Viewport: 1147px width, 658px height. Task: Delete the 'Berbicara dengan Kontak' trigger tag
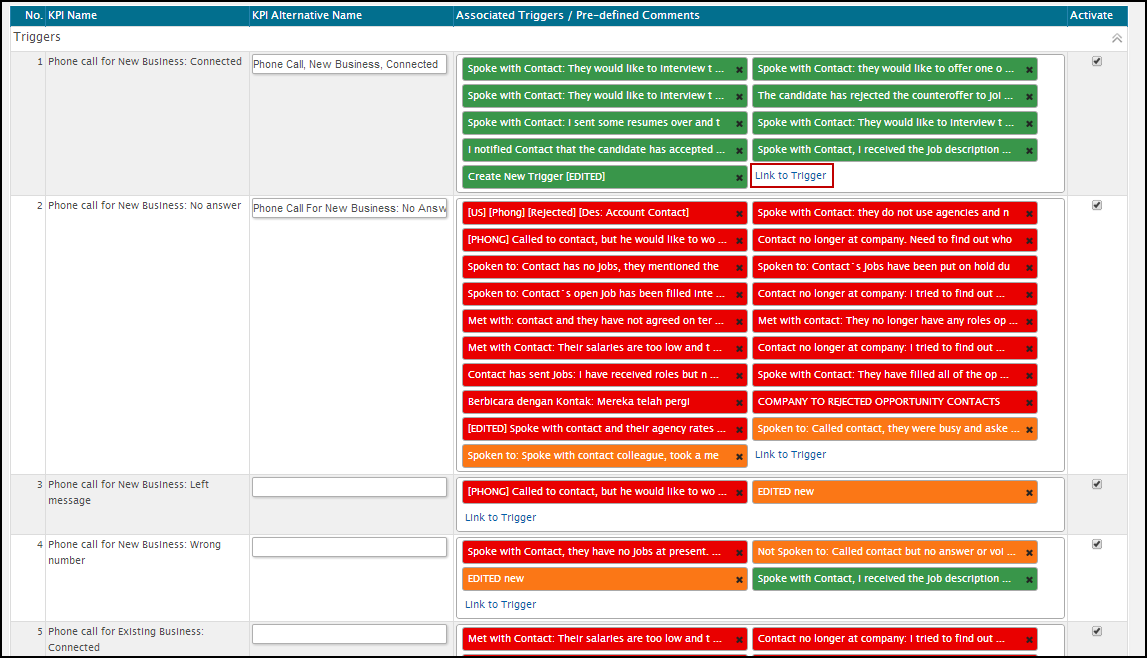740,404
